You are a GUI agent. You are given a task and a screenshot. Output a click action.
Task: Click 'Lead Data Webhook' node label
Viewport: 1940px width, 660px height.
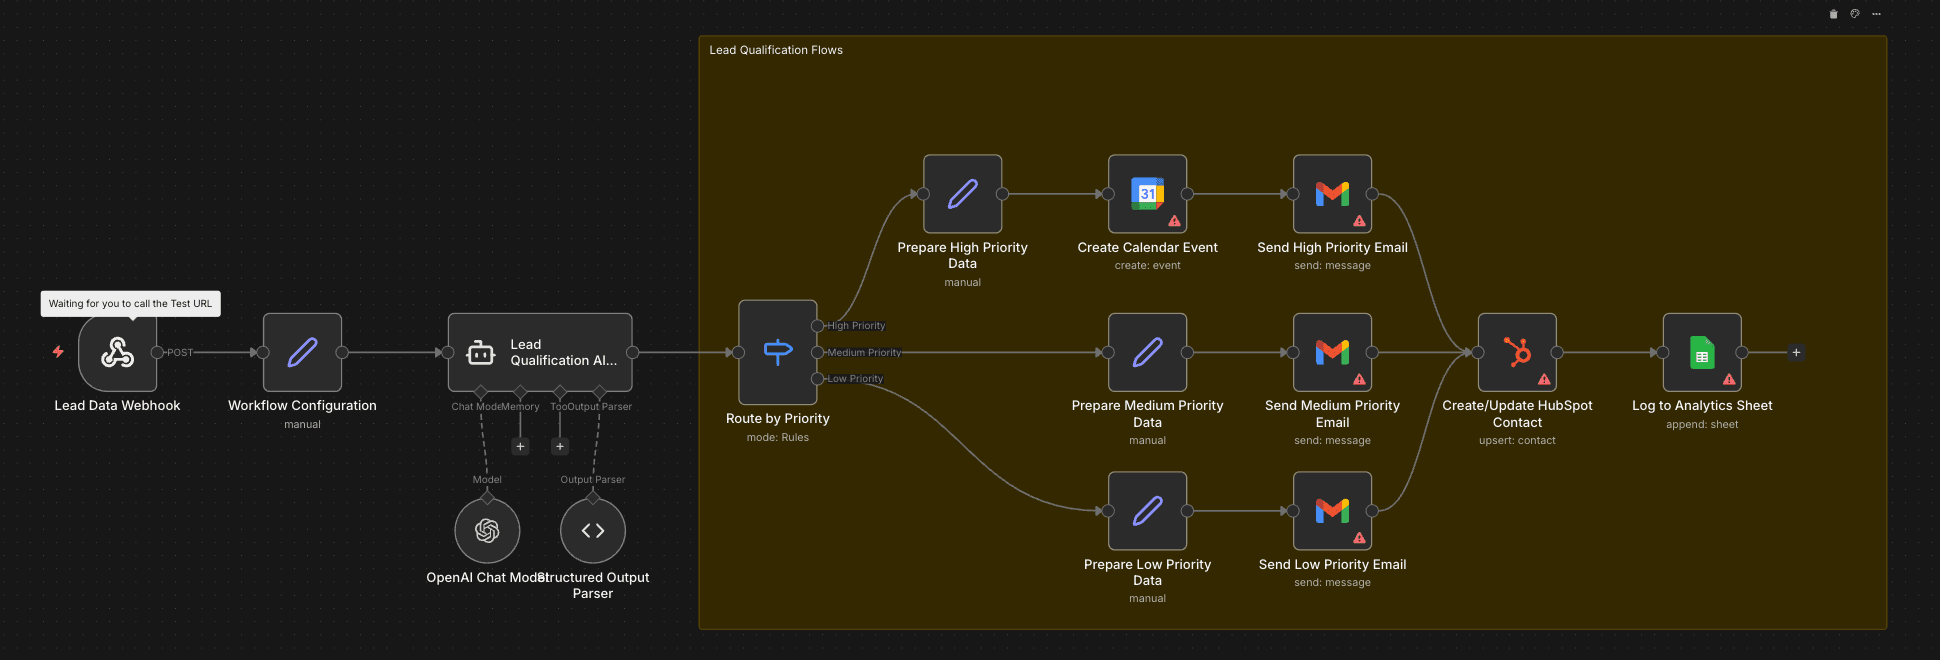[117, 405]
